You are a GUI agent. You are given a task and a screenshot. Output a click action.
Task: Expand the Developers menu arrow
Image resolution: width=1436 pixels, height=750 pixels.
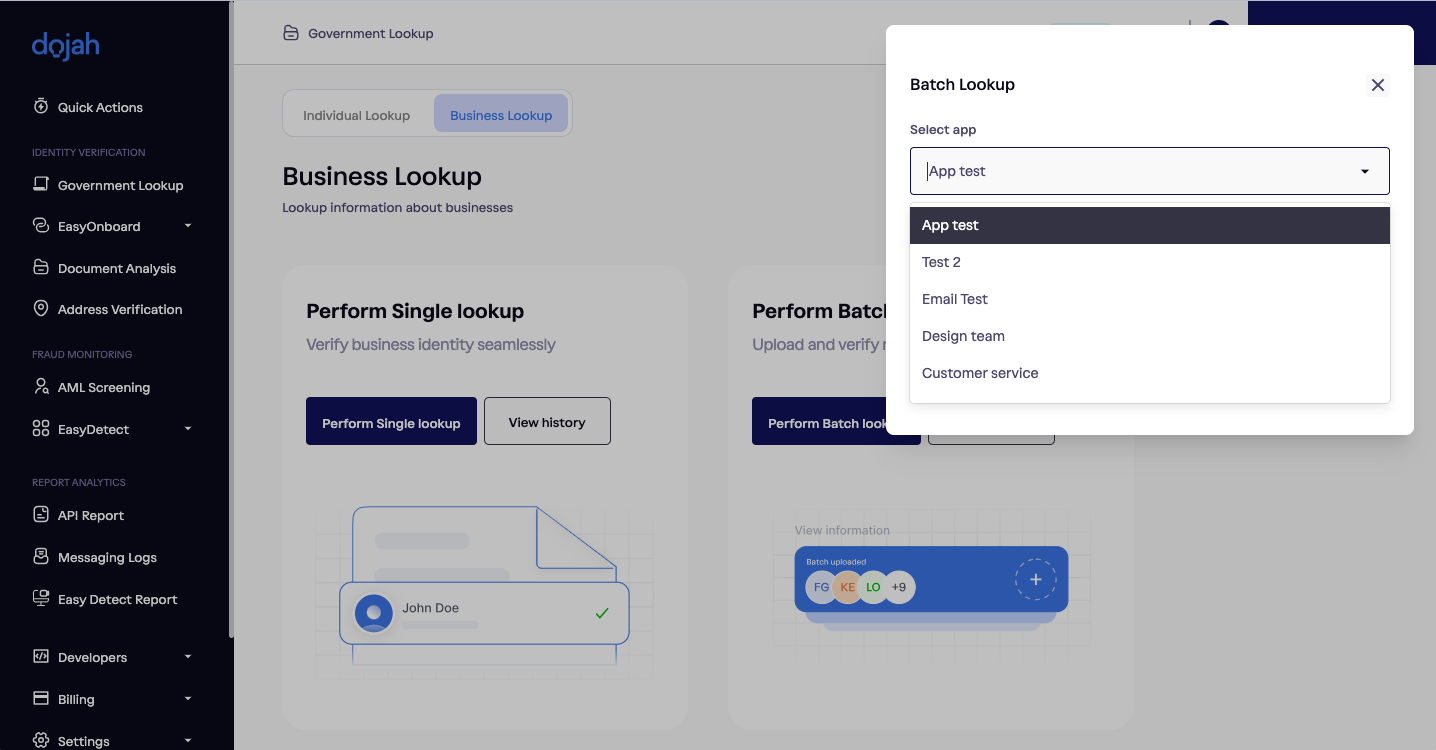(188, 657)
